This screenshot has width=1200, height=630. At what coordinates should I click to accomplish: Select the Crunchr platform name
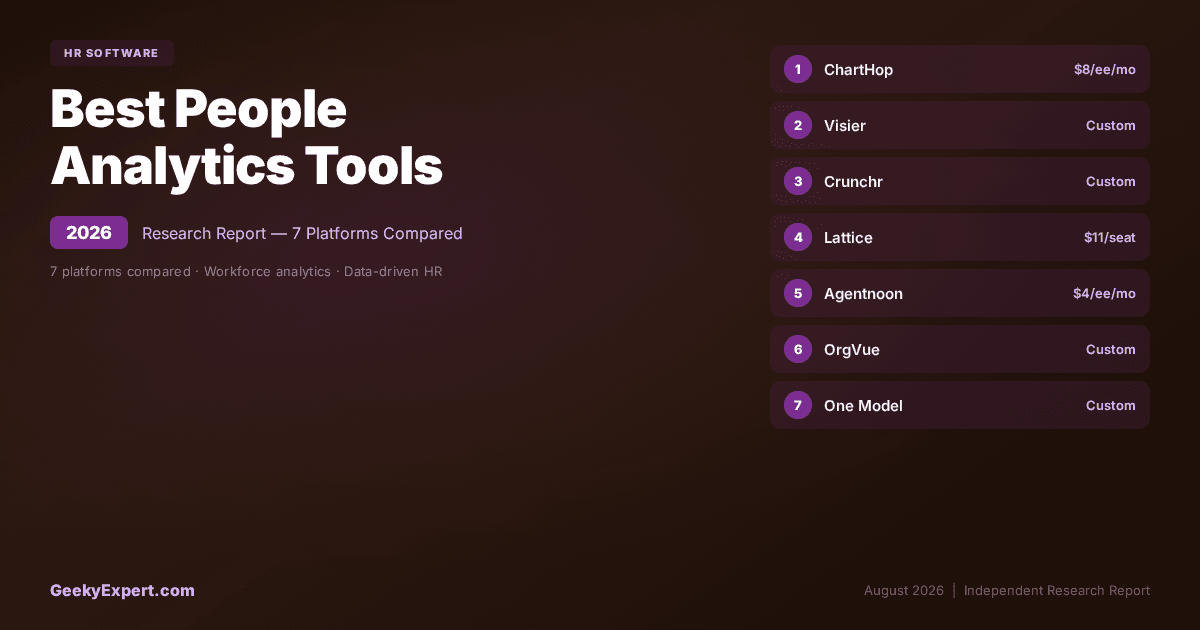(x=853, y=182)
